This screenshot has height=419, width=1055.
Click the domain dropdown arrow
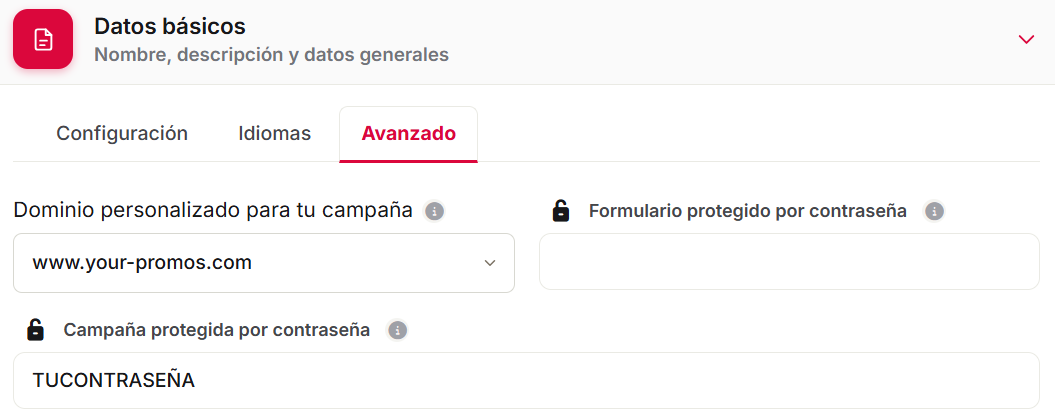(490, 263)
